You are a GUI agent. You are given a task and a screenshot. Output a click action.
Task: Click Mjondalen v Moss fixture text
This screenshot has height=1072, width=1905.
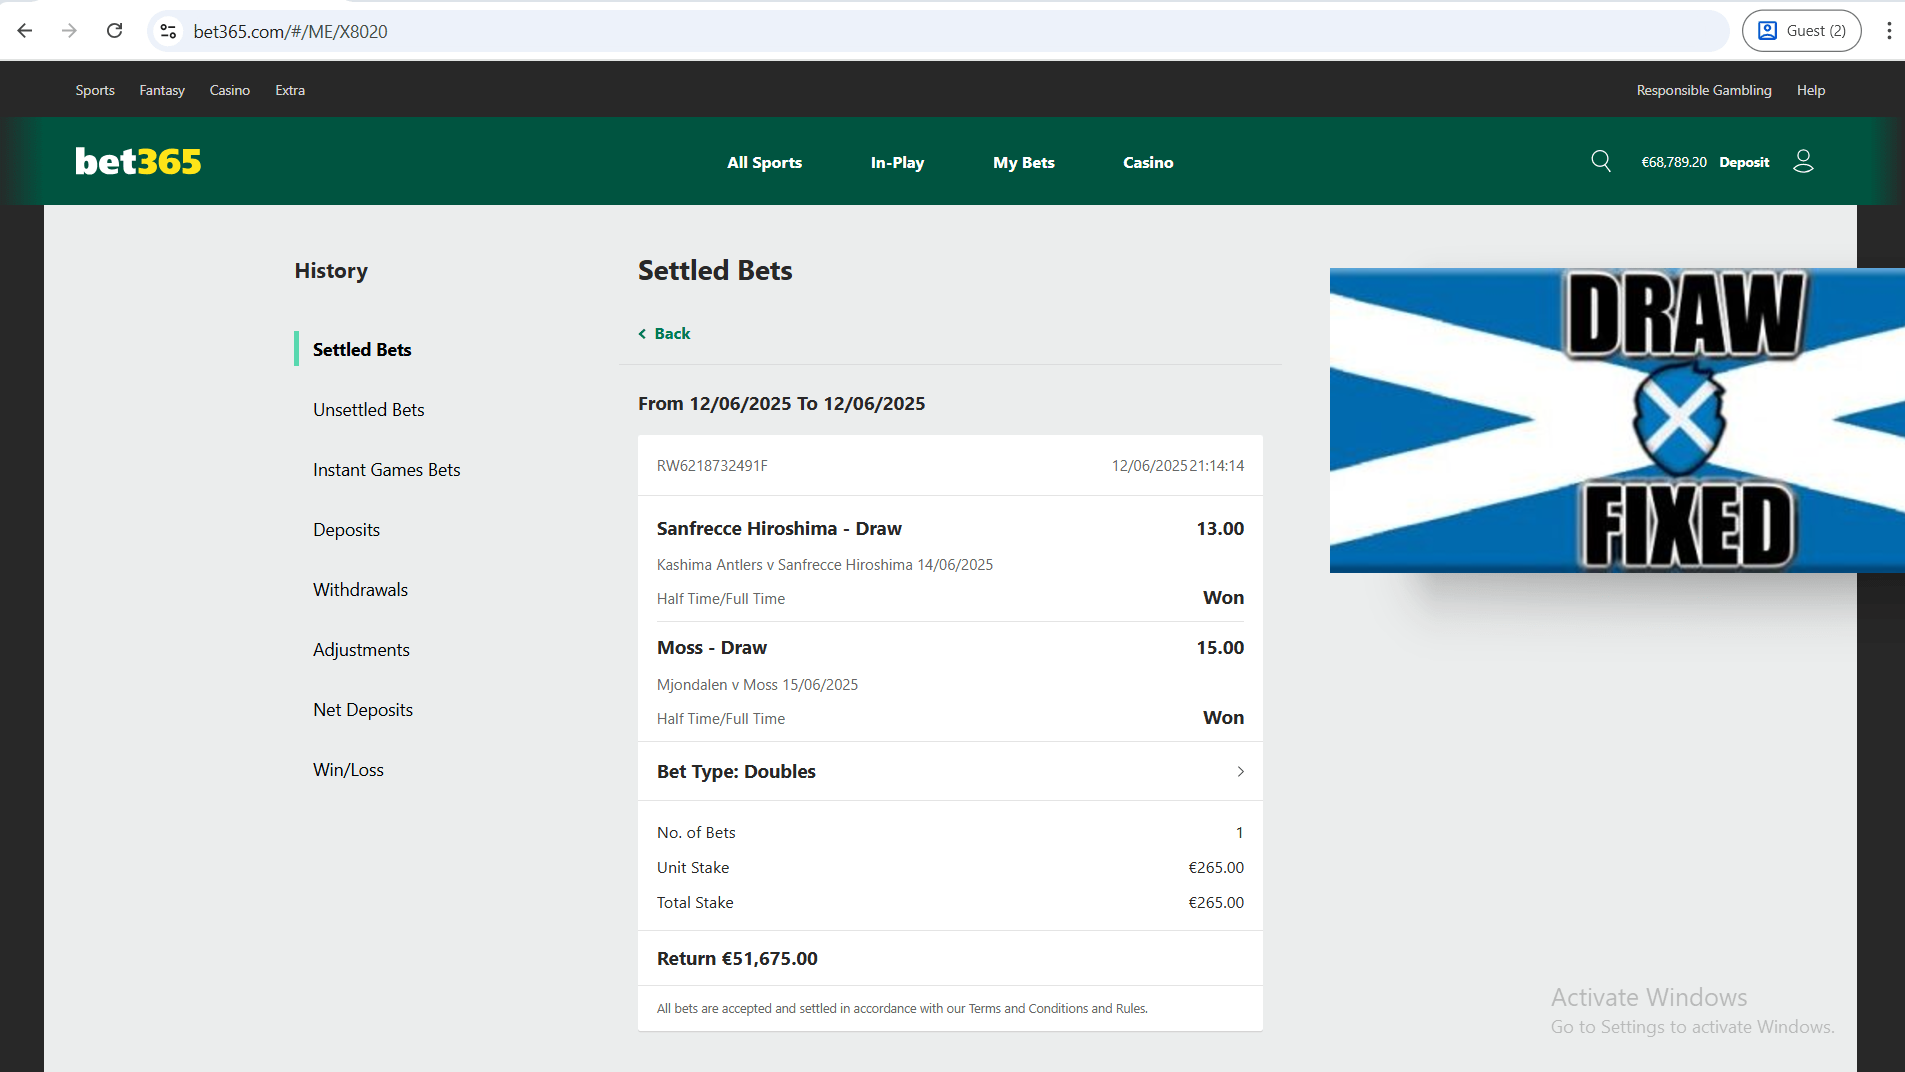[x=757, y=685]
